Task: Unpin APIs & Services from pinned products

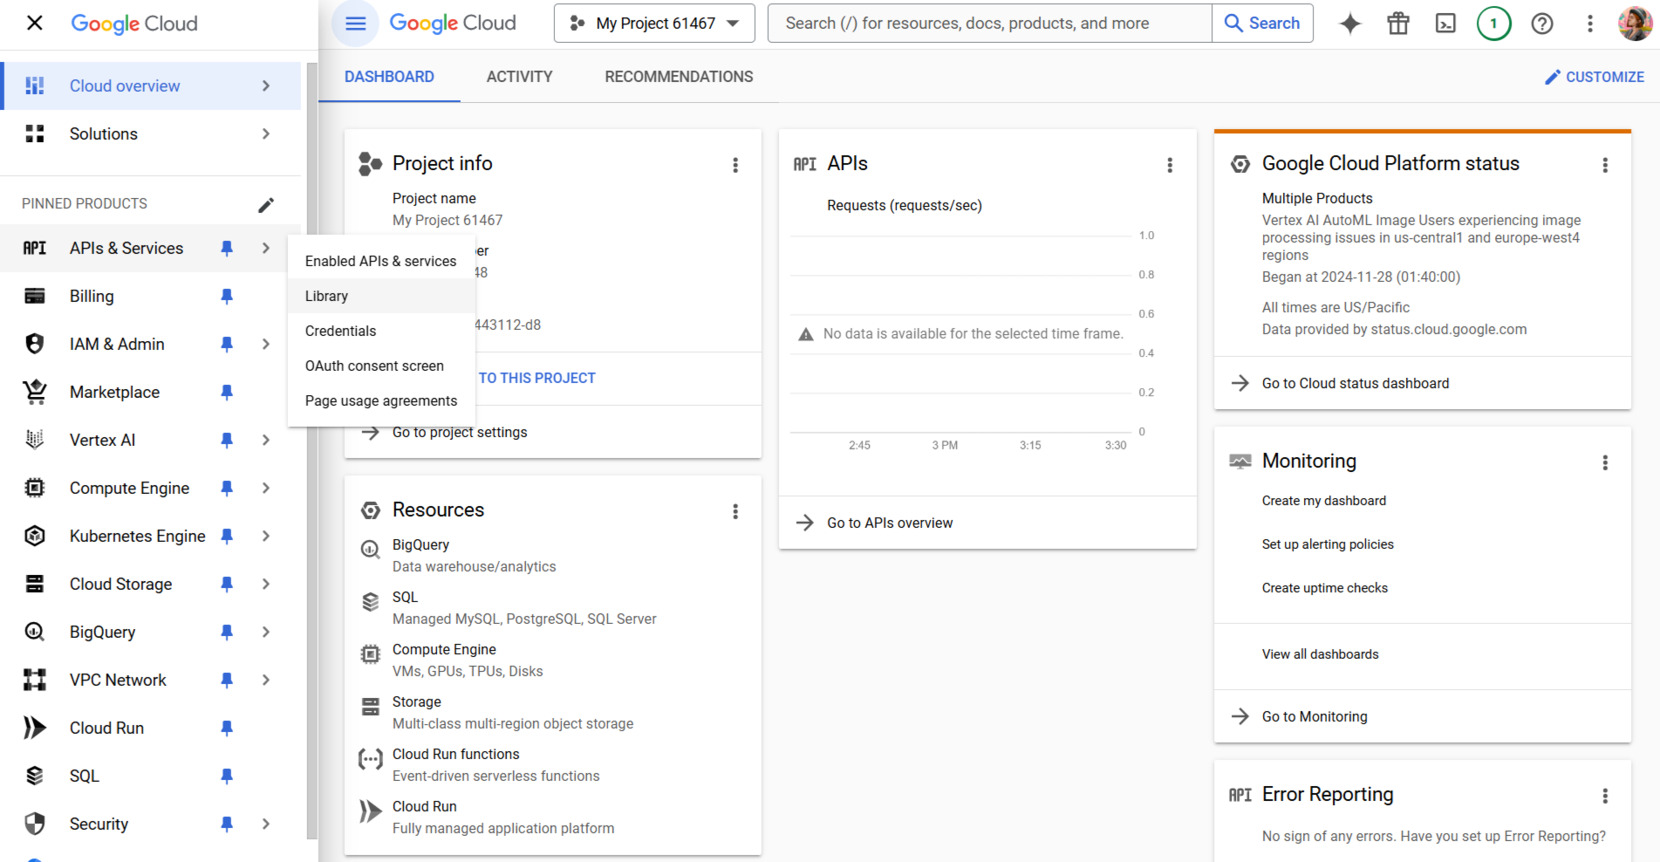Action: [227, 248]
